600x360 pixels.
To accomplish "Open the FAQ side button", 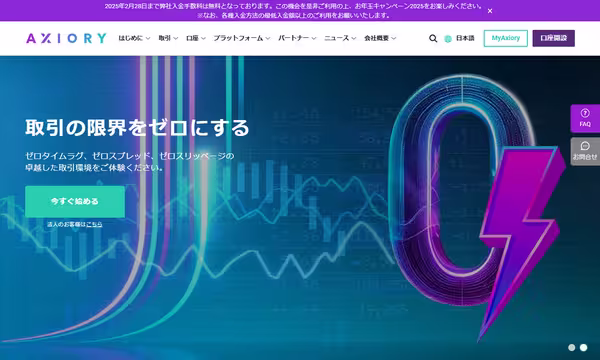I will [x=585, y=118].
